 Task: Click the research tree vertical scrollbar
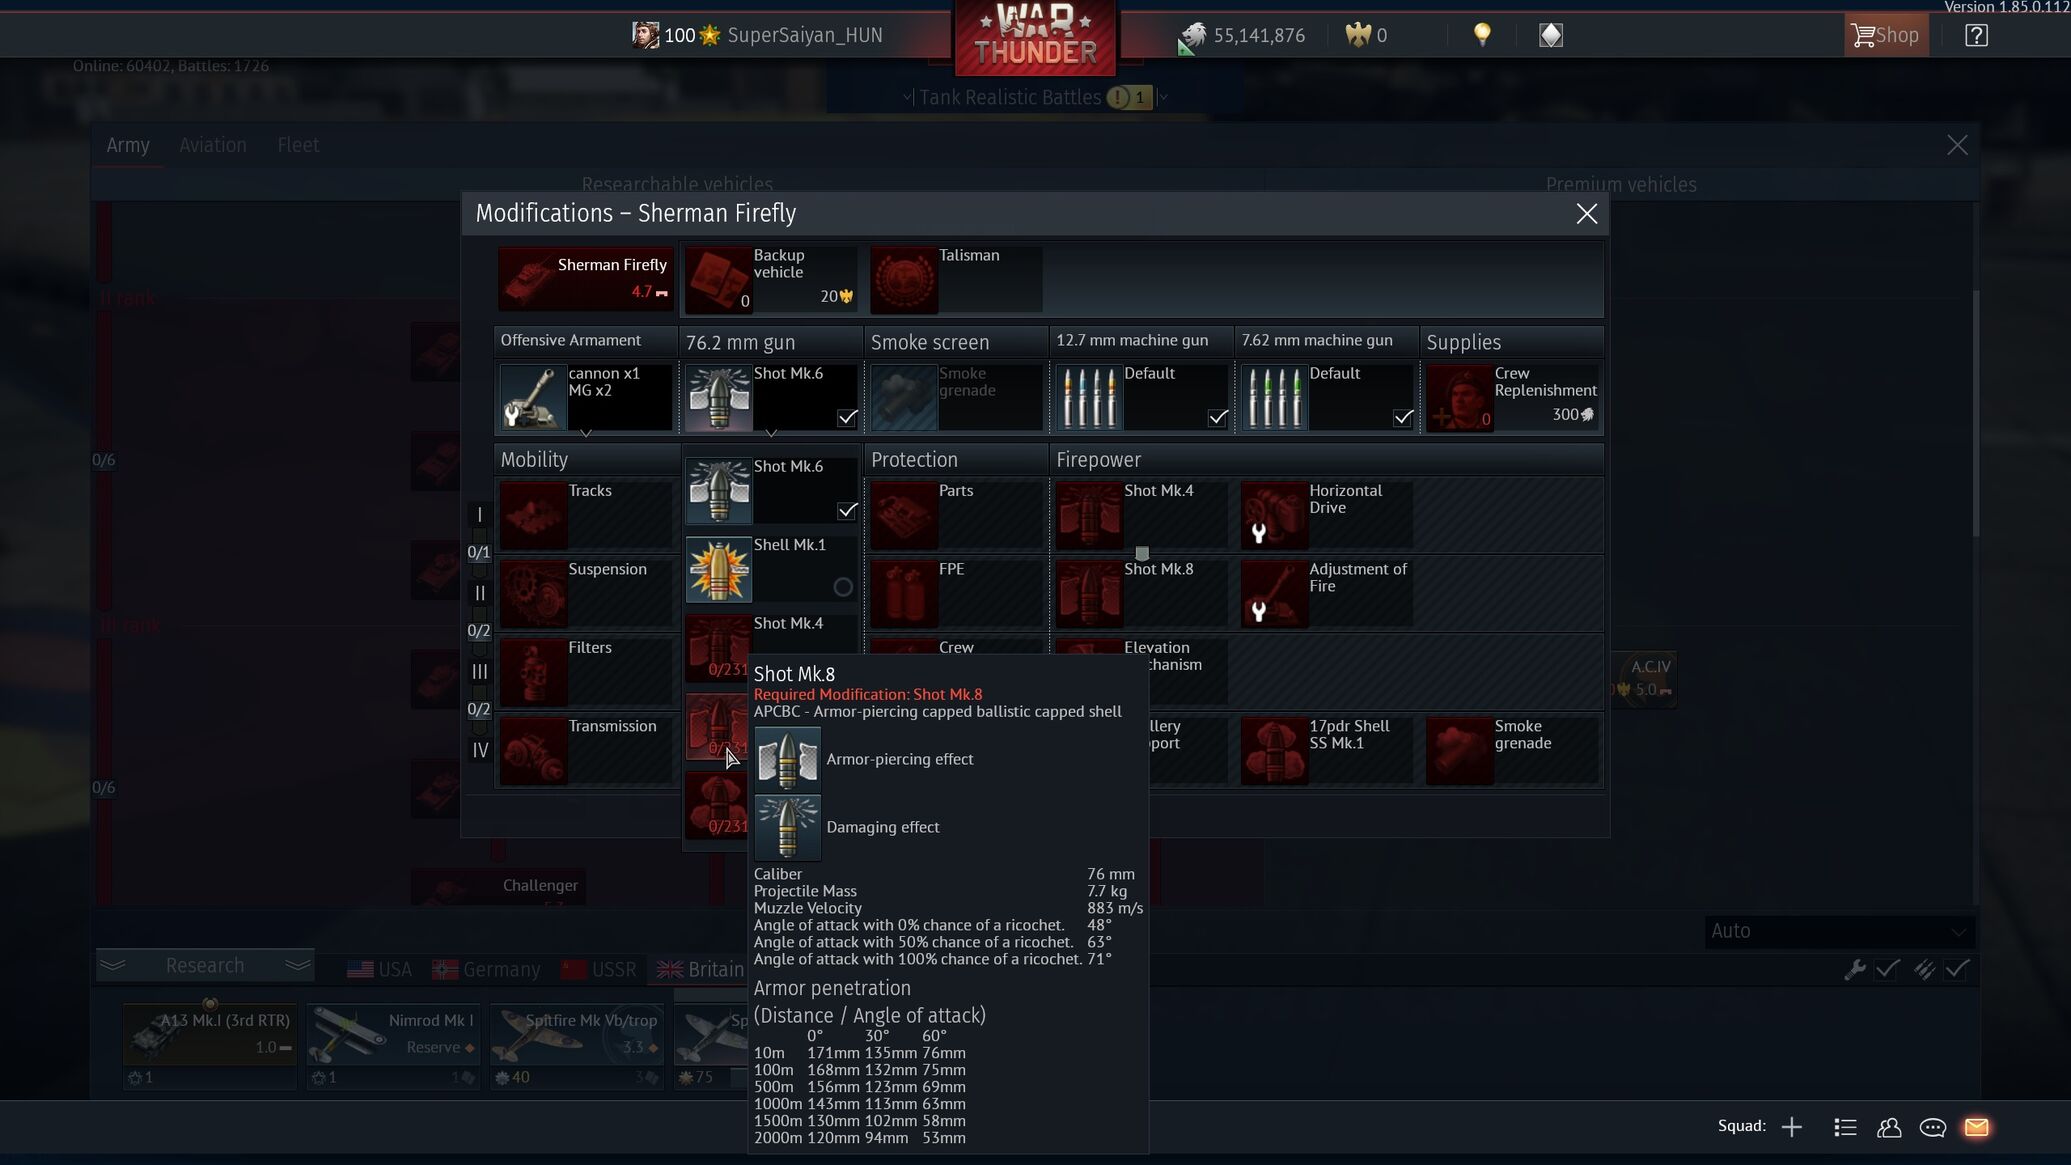click(x=1975, y=412)
